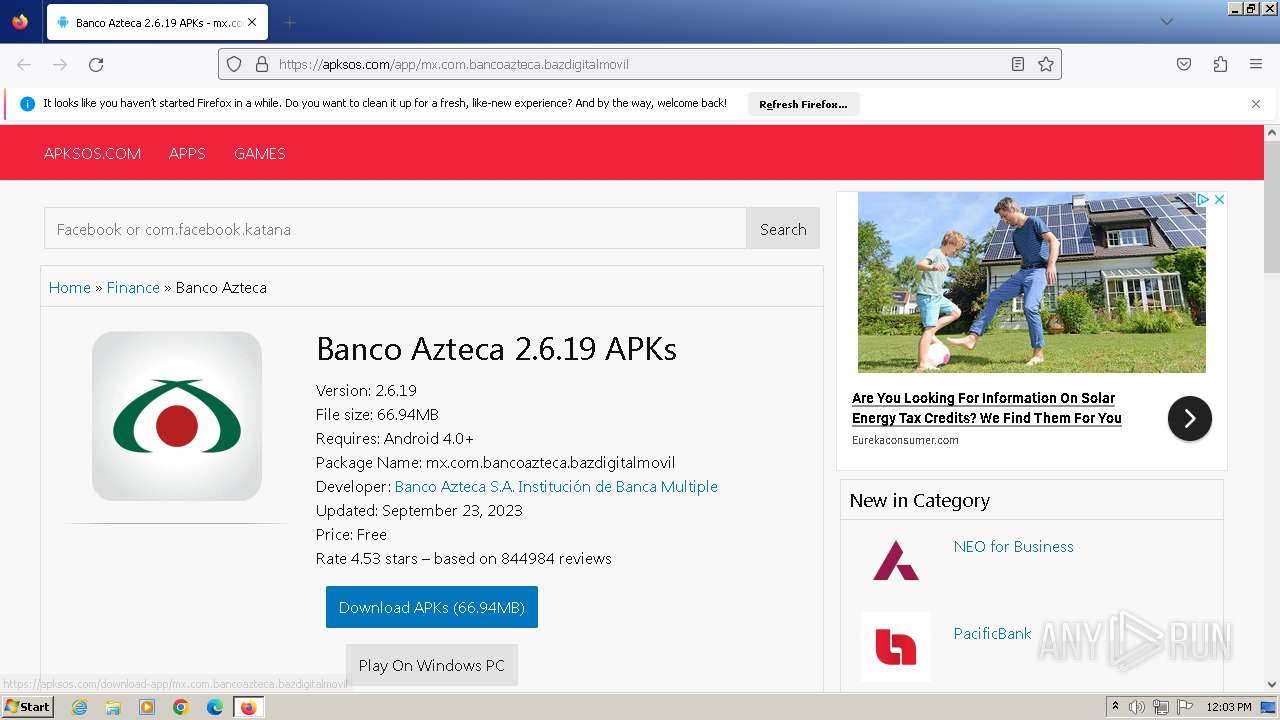
Task: Open volume speaker tray icon
Action: (x=1137, y=707)
